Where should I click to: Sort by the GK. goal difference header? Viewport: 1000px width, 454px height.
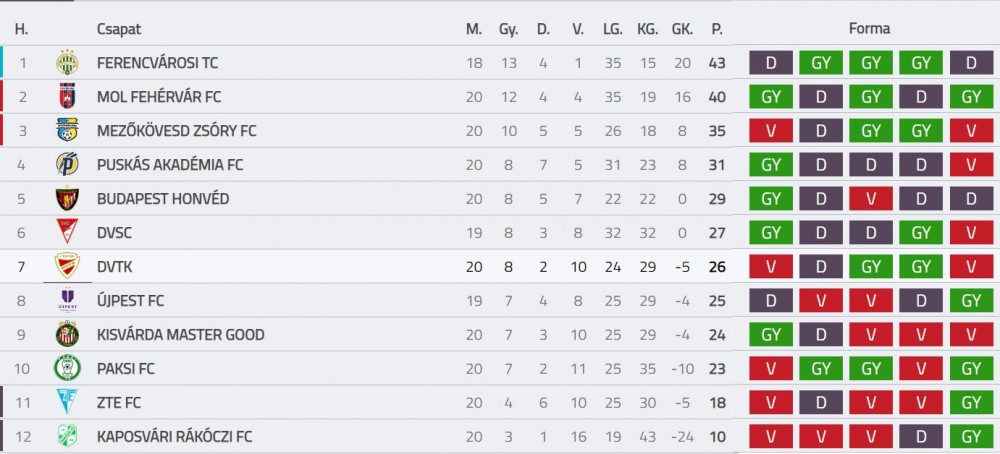682,29
